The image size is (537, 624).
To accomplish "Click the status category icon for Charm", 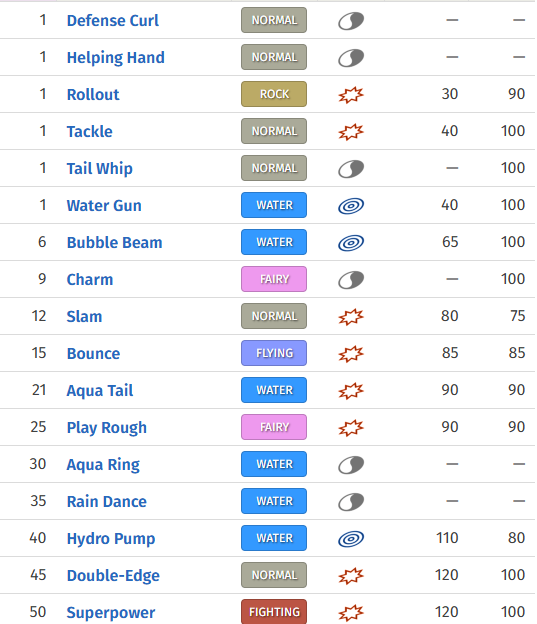I will click(x=351, y=280).
